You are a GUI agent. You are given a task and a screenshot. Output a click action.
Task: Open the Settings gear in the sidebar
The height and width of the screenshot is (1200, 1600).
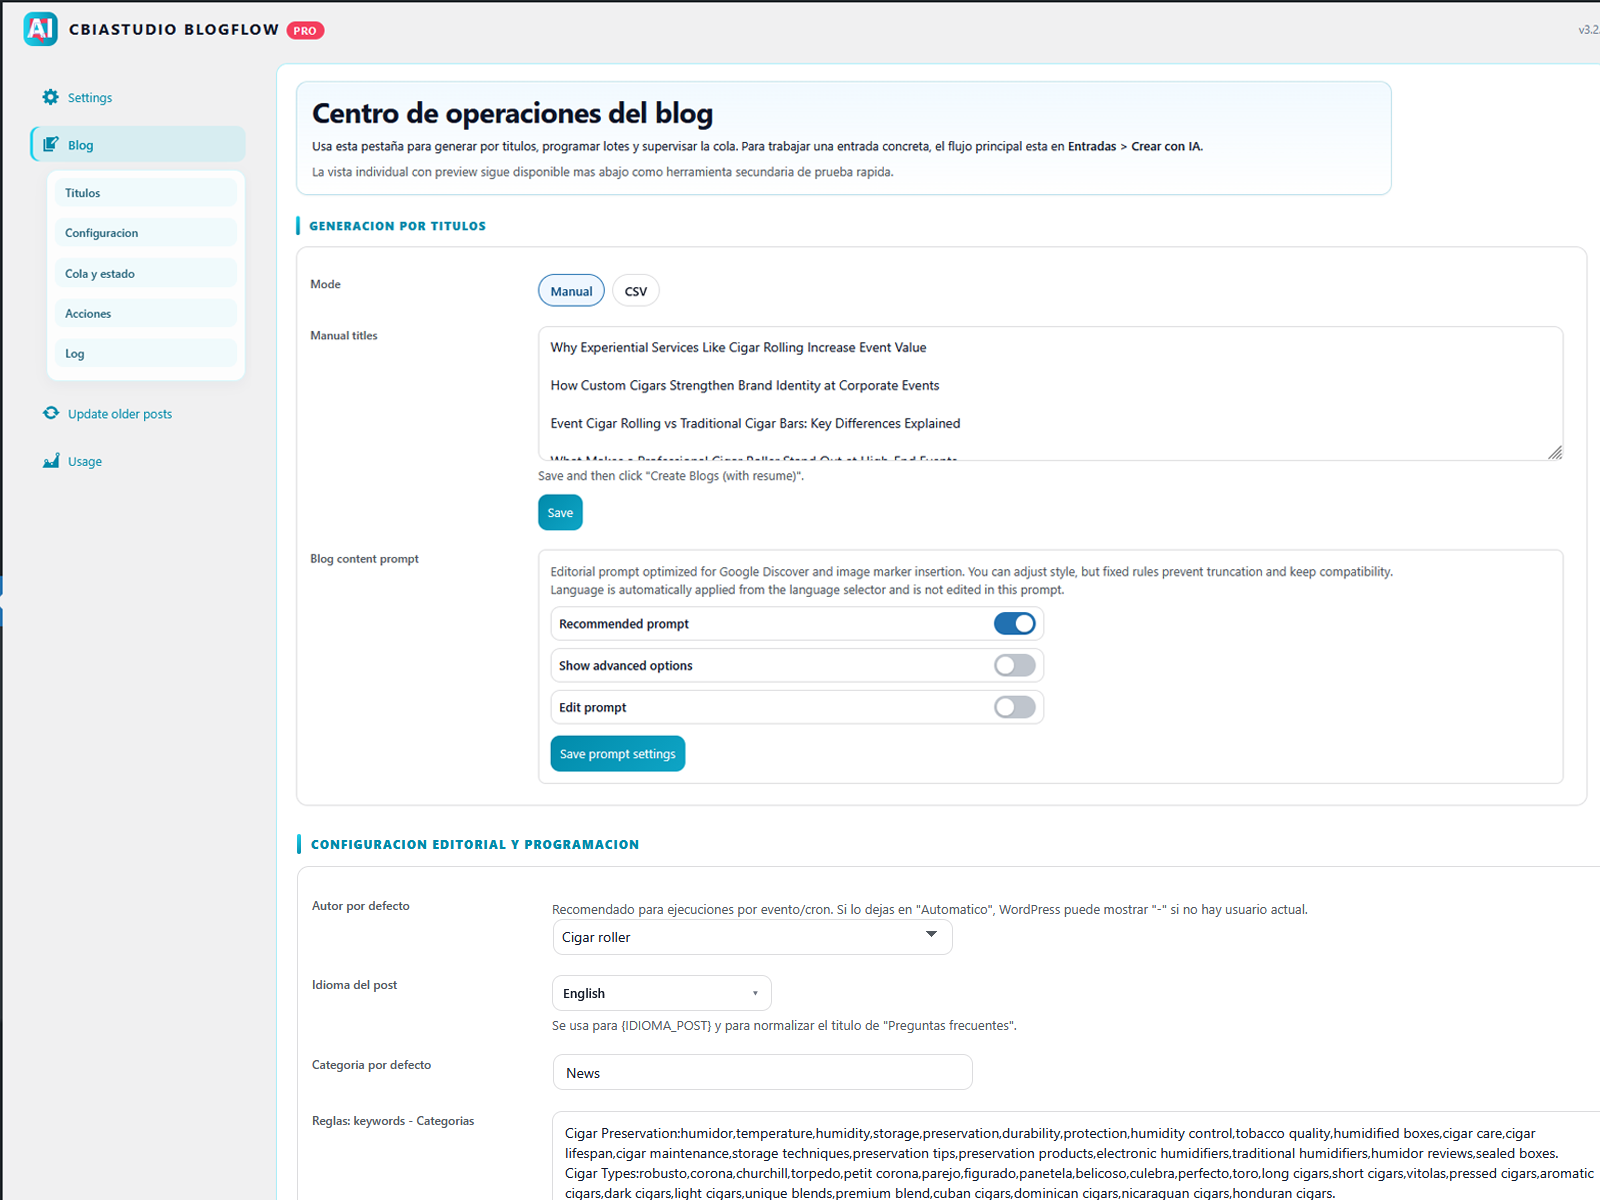pyautogui.click(x=50, y=97)
